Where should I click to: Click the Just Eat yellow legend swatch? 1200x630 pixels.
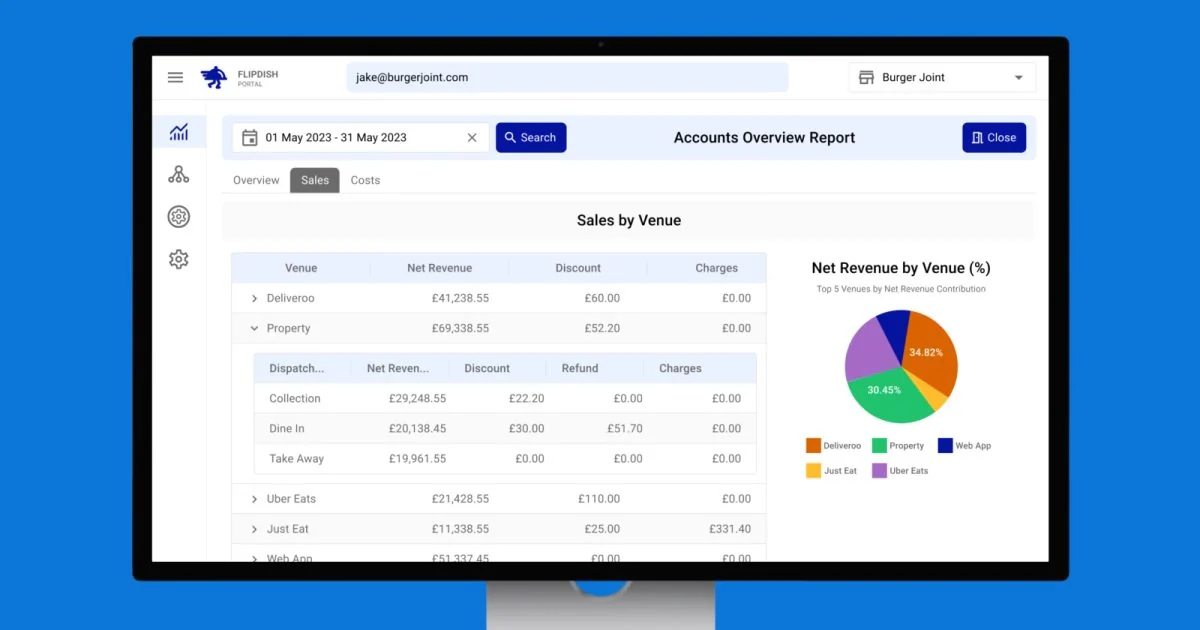(x=813, y=471)
